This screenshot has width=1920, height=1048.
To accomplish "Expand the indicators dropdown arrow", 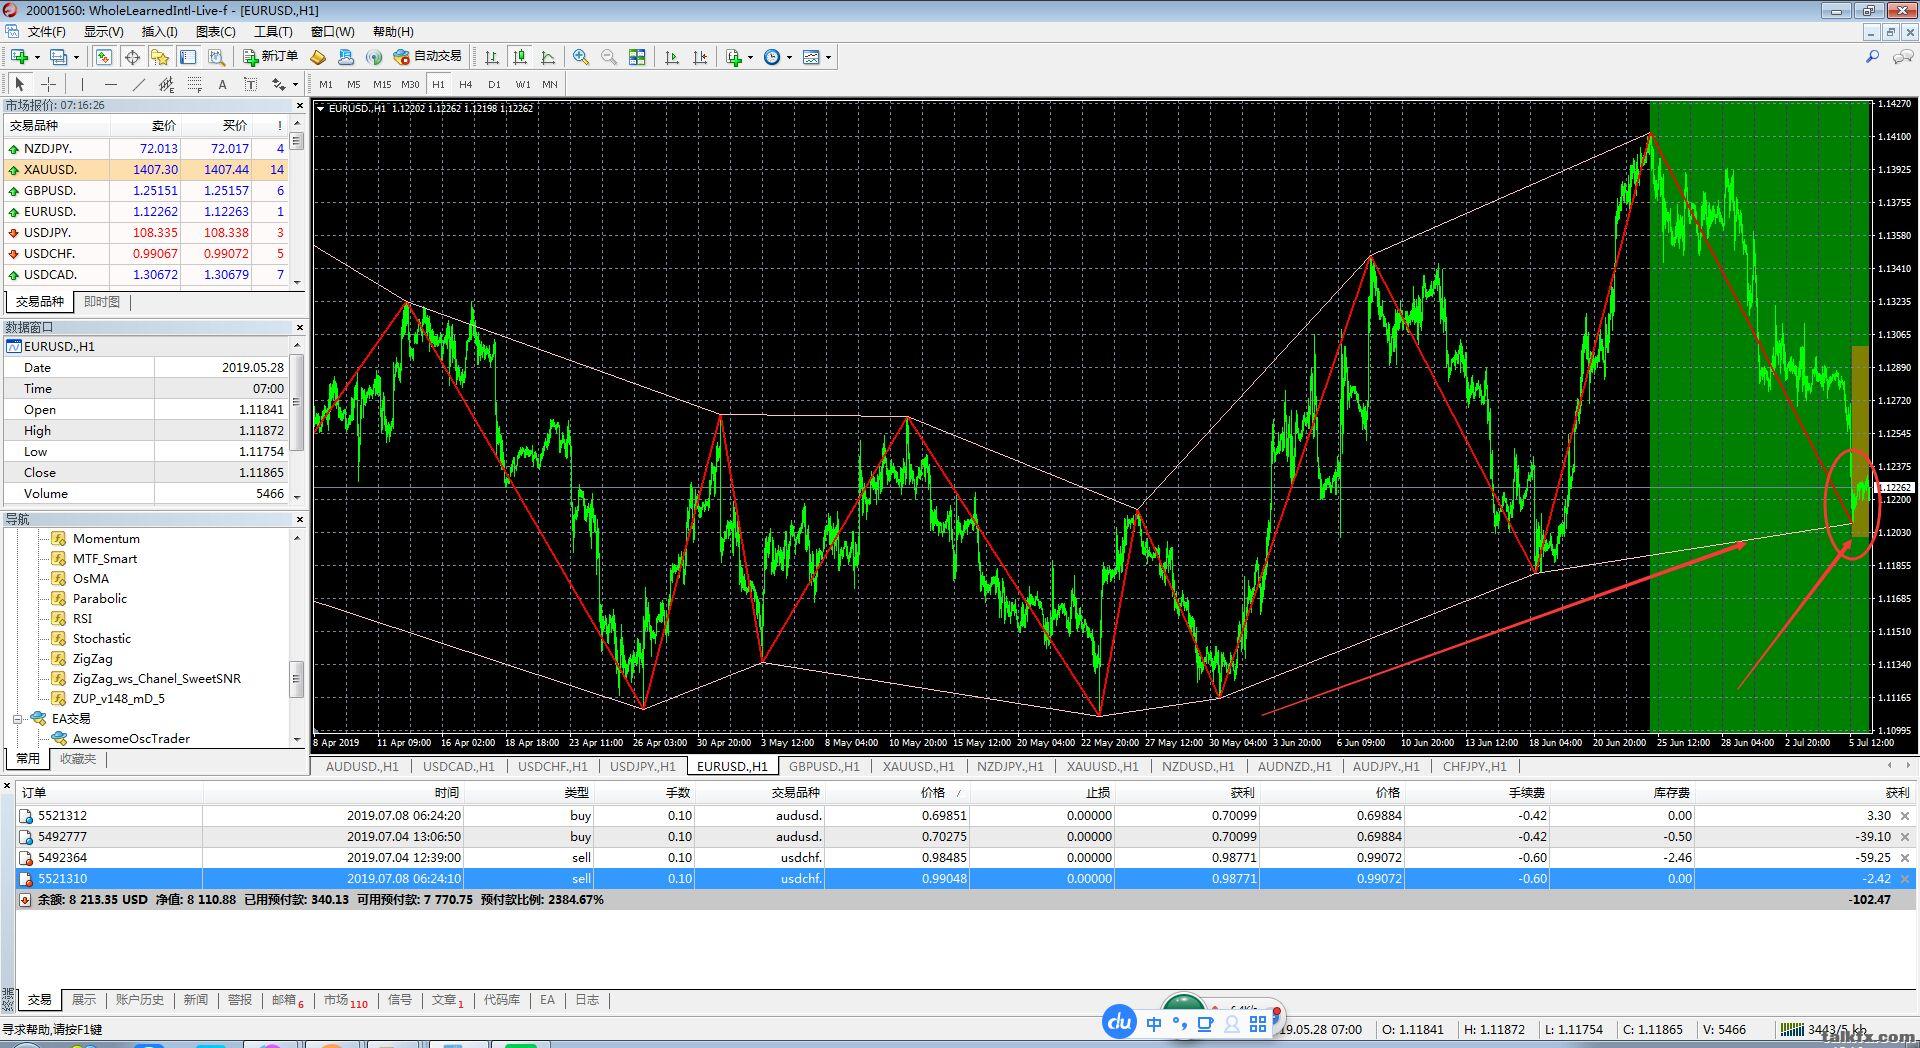I will coord(750,57).
